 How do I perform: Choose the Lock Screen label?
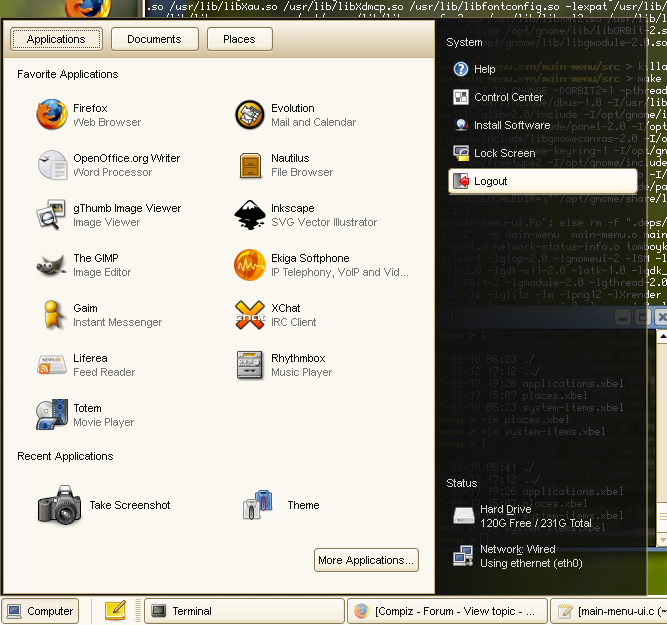point(505,153)
